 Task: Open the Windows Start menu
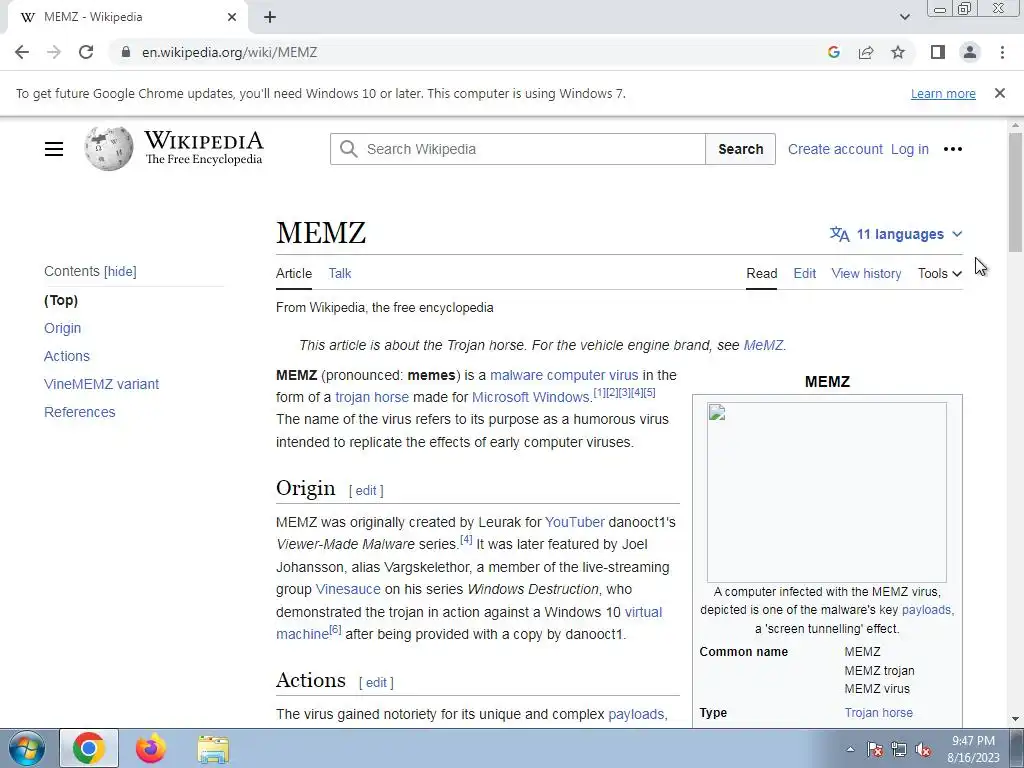pyautogui.click(x=27, y=748)
